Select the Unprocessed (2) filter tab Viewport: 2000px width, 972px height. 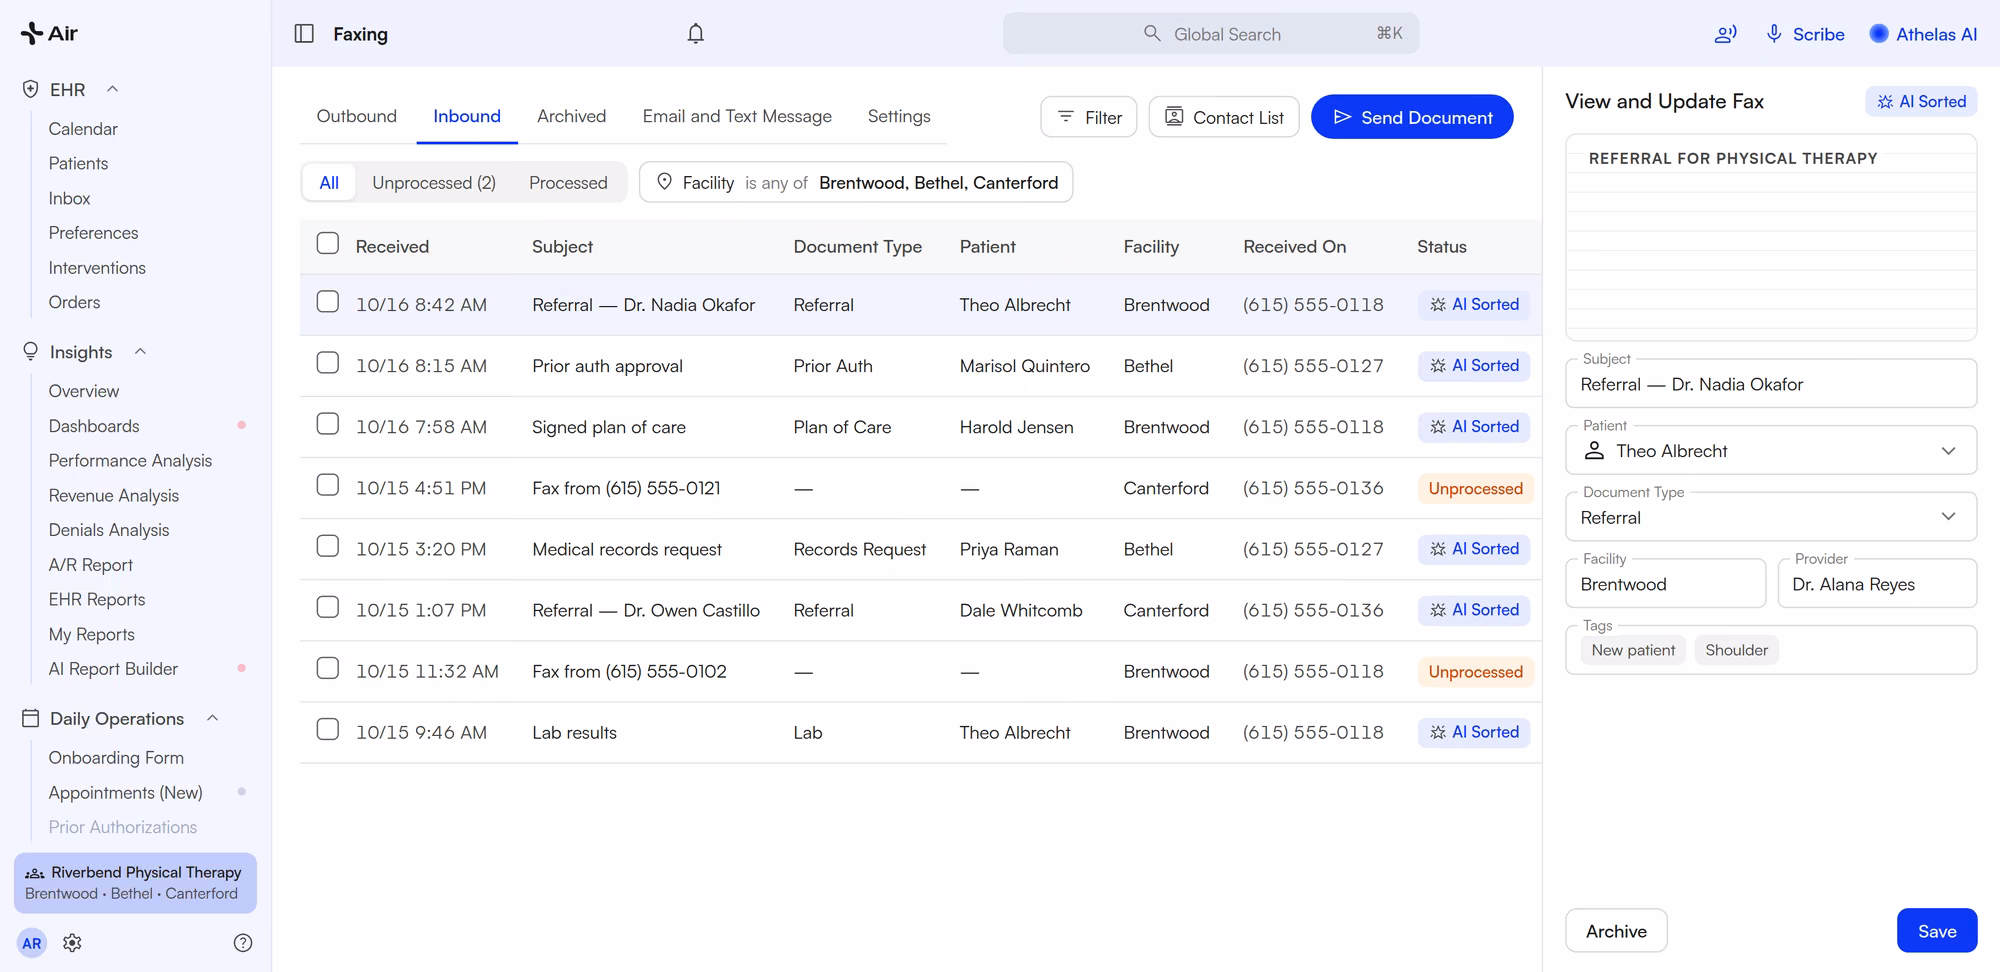point(434,183)
